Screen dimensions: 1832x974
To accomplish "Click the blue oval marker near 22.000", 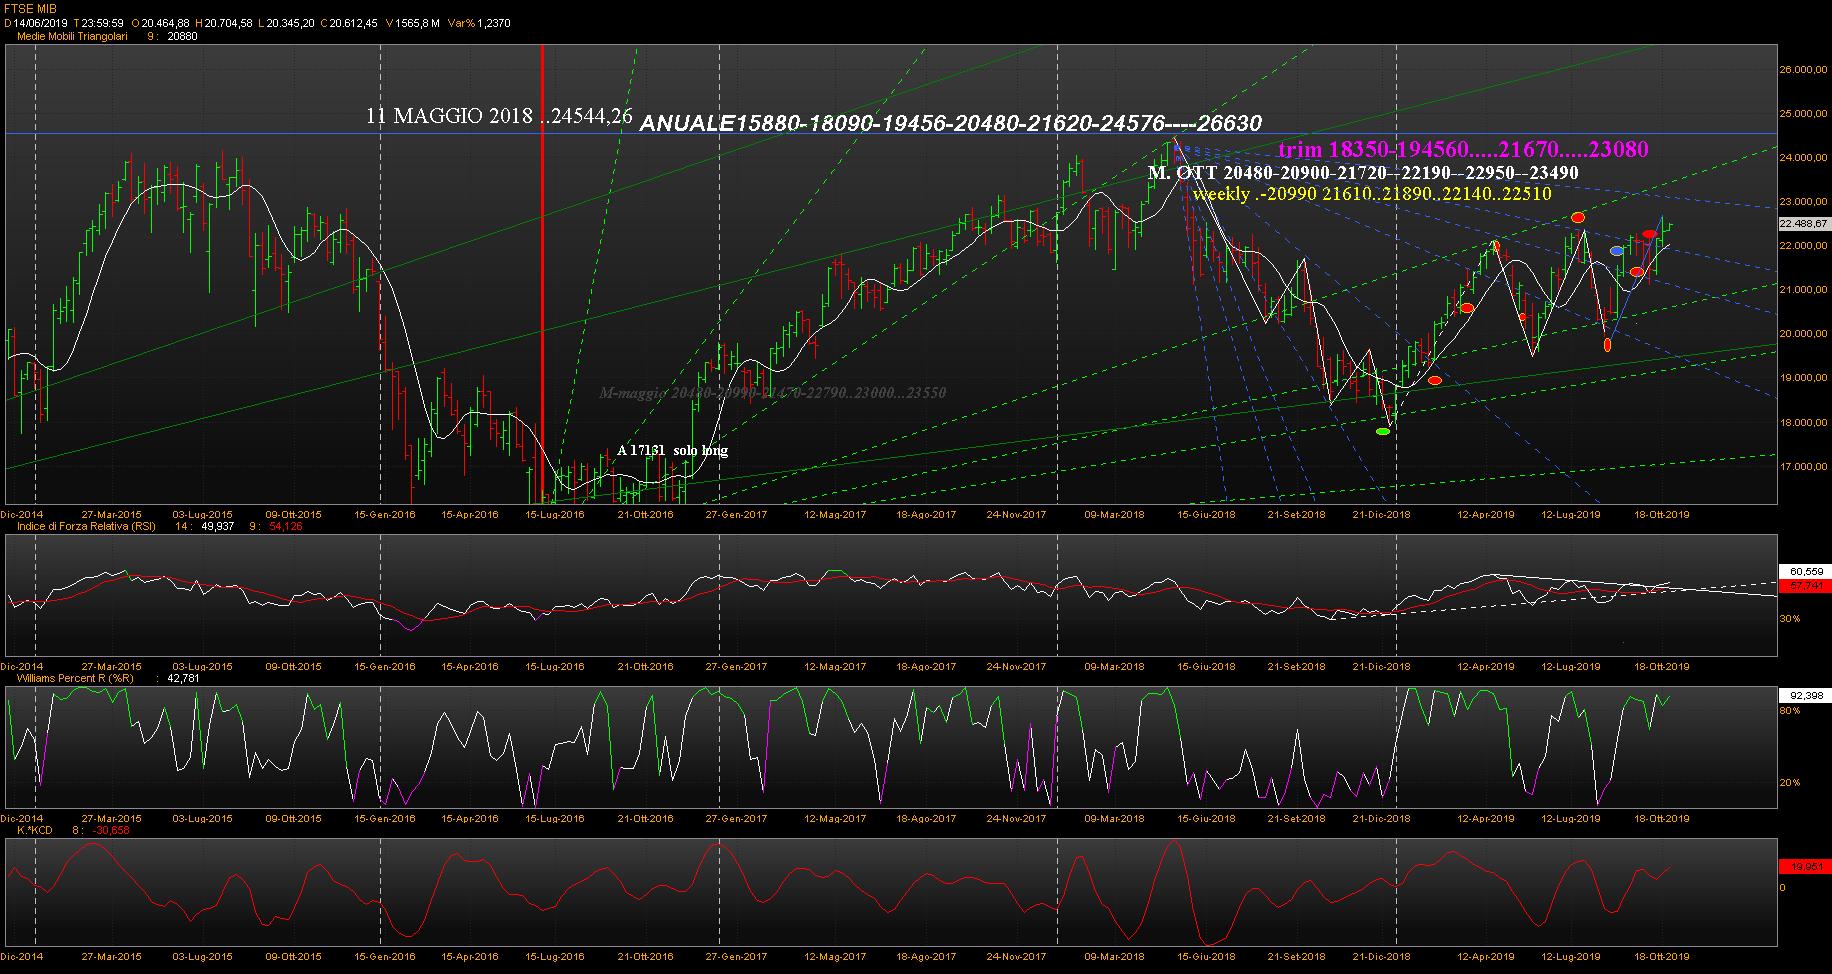I will pos(1617,251).
